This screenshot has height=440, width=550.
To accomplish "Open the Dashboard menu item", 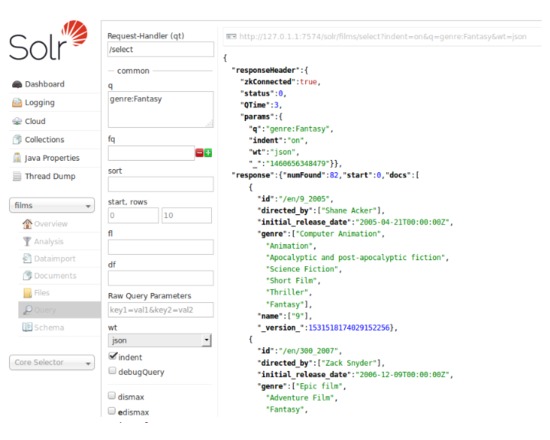I will 45,84.
